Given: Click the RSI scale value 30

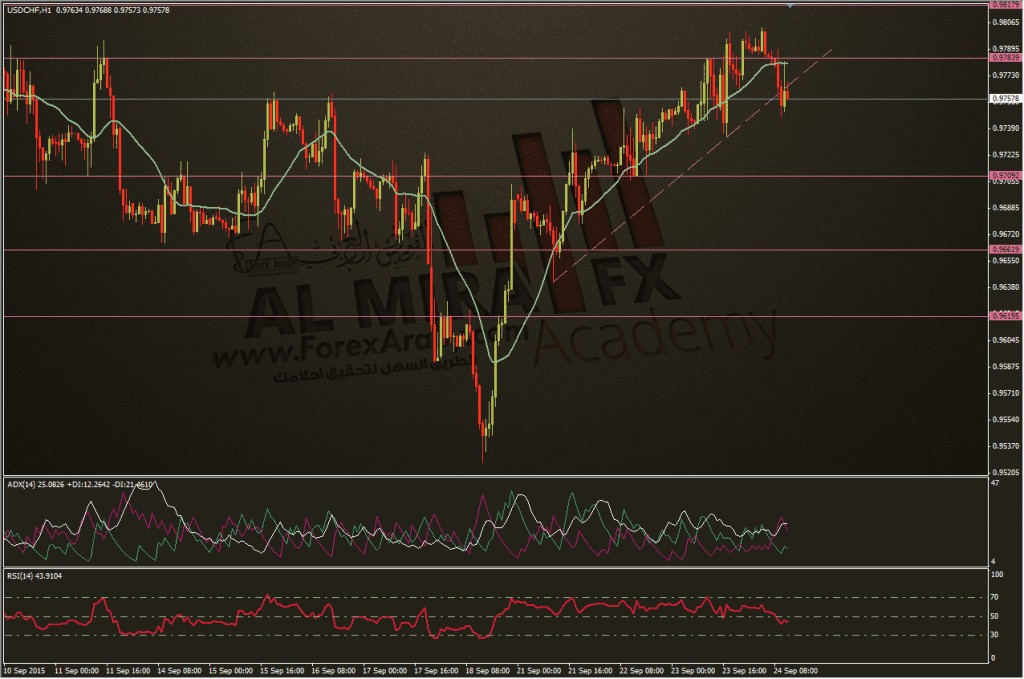Looking at the screenshot, I should pyautogui.click(x=995, y=635).
